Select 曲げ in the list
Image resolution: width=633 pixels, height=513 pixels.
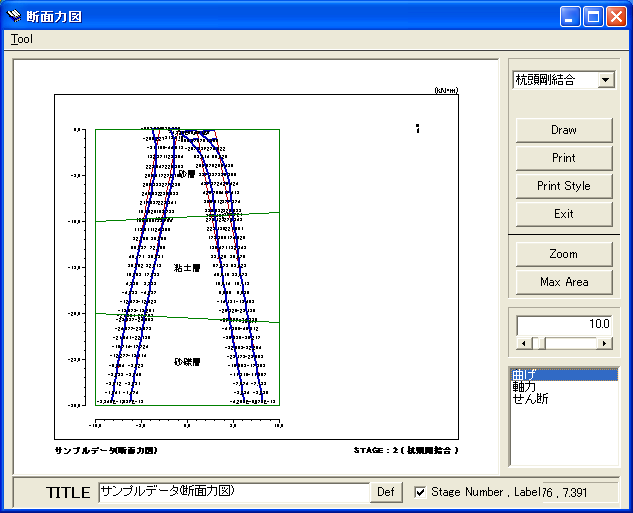(564, 375)
